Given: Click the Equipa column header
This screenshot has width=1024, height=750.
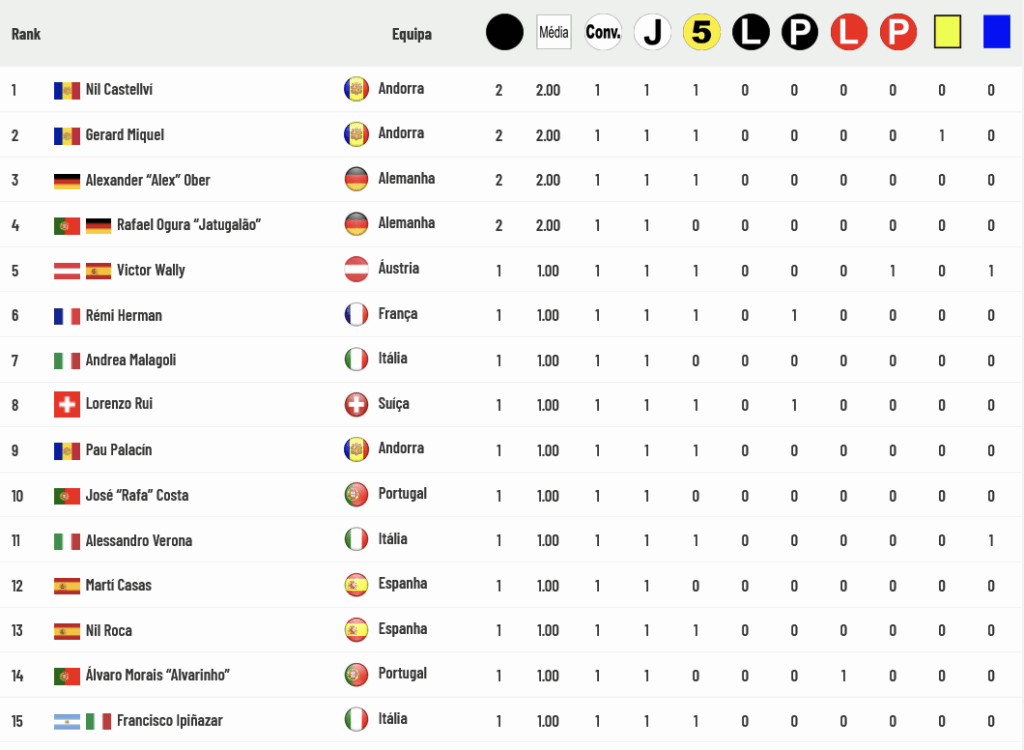Looking at the screenshot, I should tap(411, 34).
